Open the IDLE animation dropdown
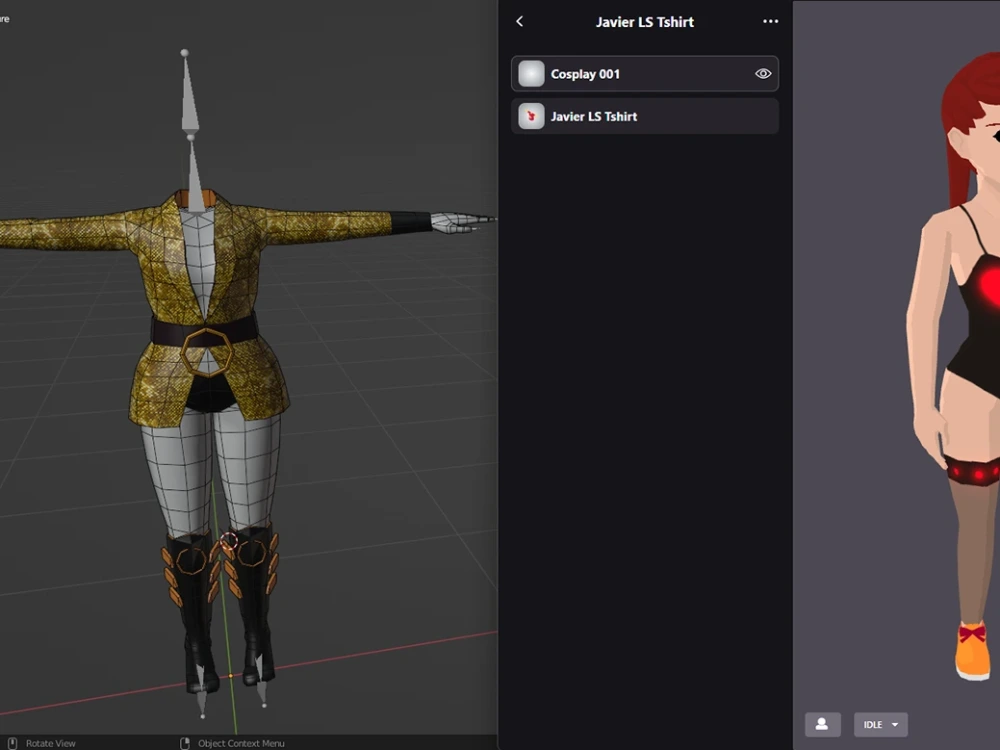The image size is (1000, 750). pyautogui.click(x=881, y=724)
